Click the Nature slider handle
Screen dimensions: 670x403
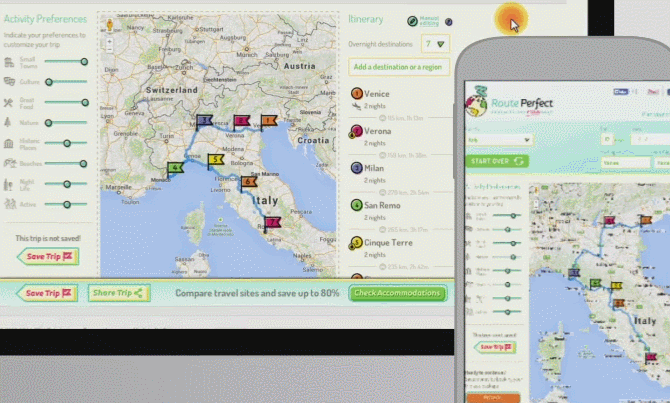pyautogui.click(x=49, y=123)
